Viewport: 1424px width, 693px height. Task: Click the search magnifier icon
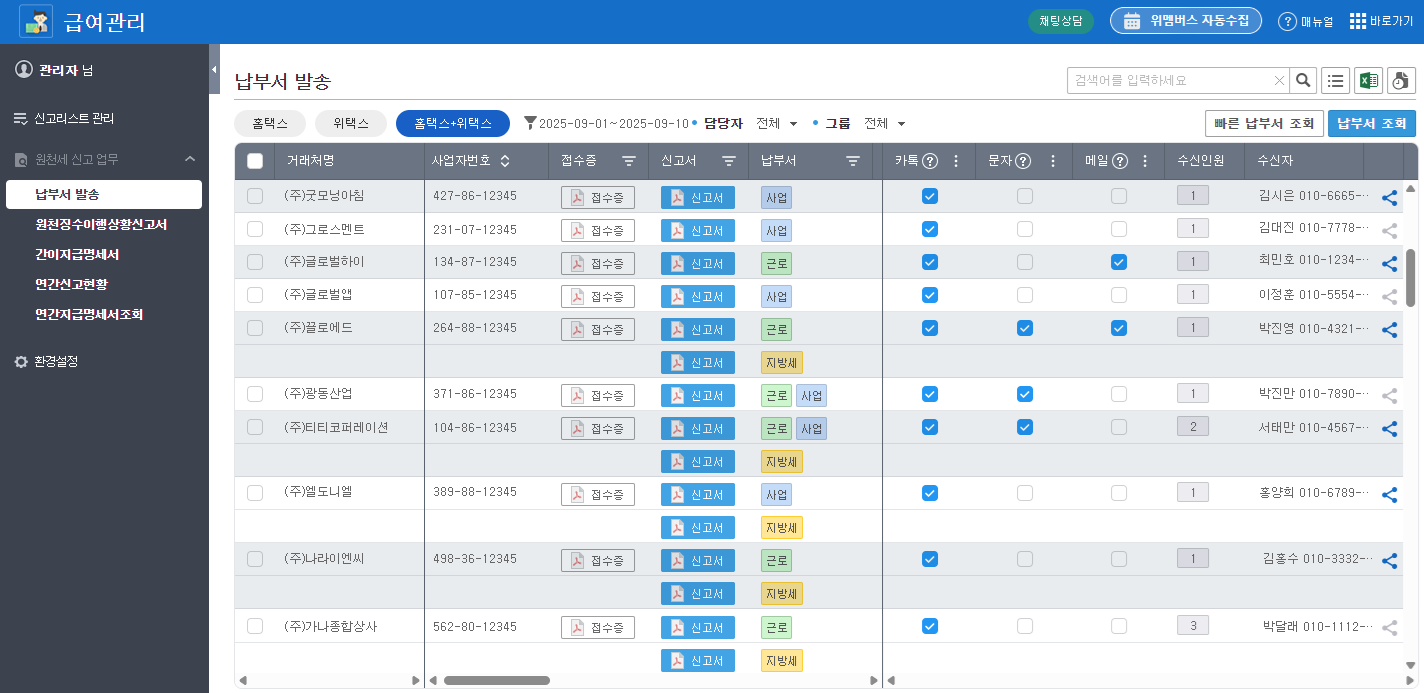1303,81
